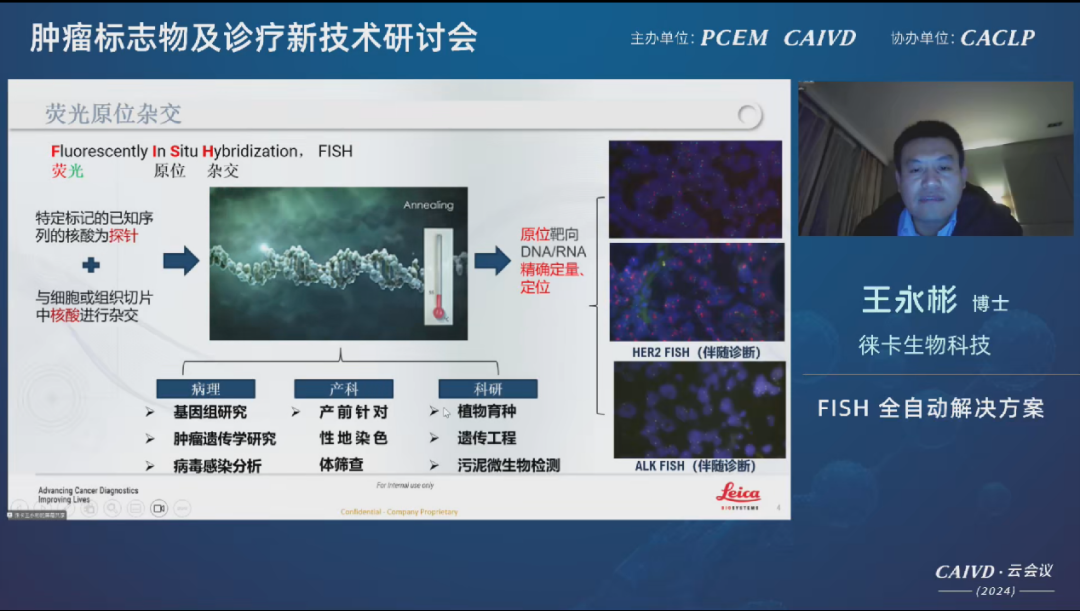This screenshot has width=1080, height=611.
Task: Click the 病理 category header box
Action: click(x=205, y=389)
